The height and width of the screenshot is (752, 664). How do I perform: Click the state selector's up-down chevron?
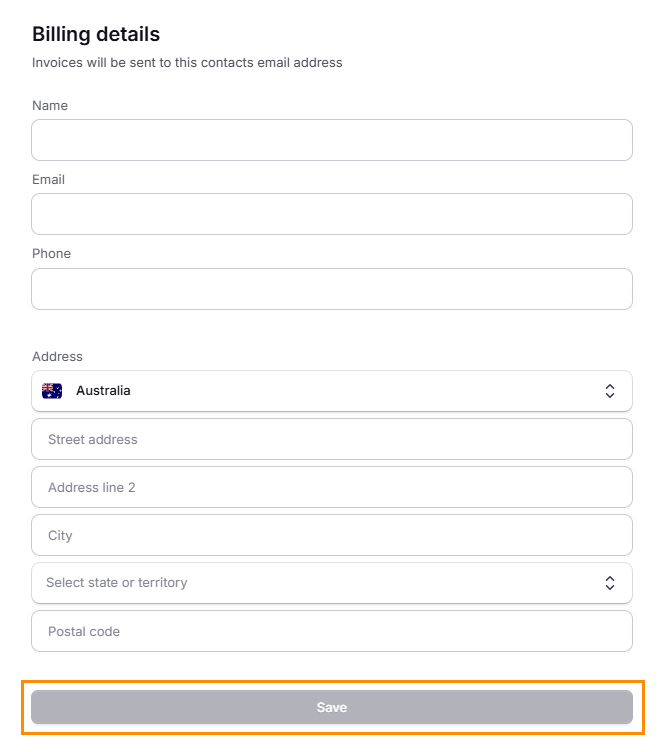(610, 583)
